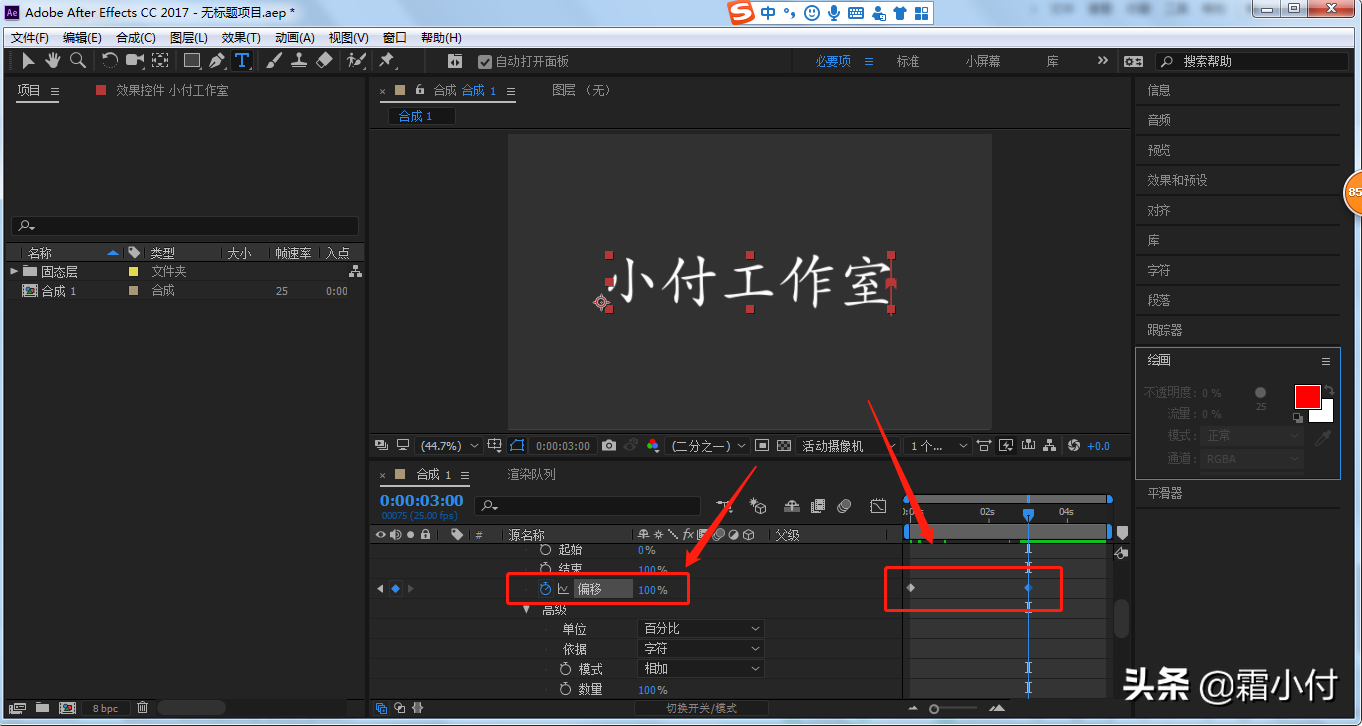
Task: Toggle stopwatch for 偏移 property
Action: [545, 589]
